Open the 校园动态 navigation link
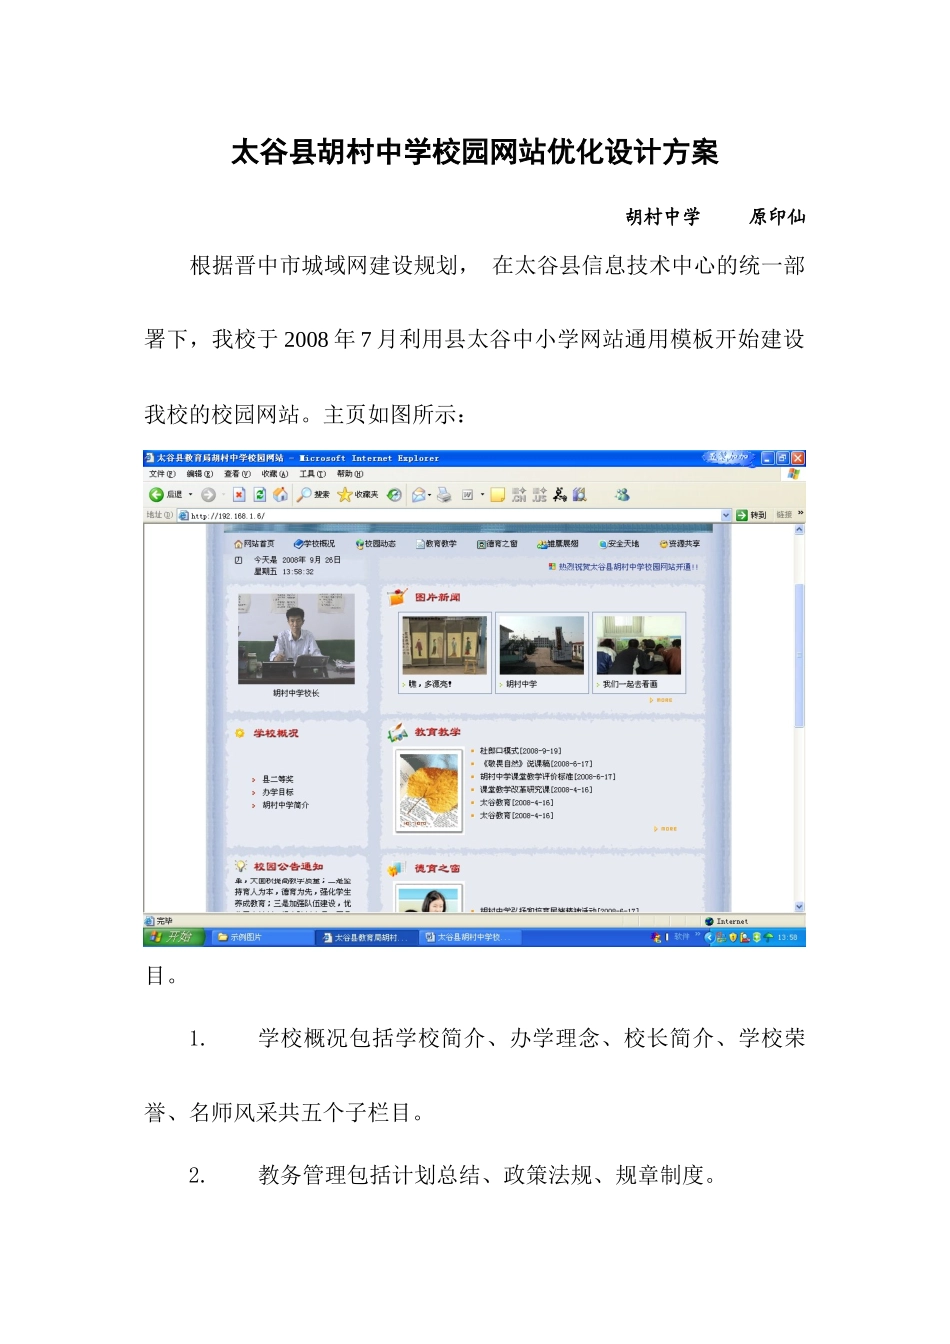Image resolution: width=950 pixels, height=1344 pixels. pos(376,544)
